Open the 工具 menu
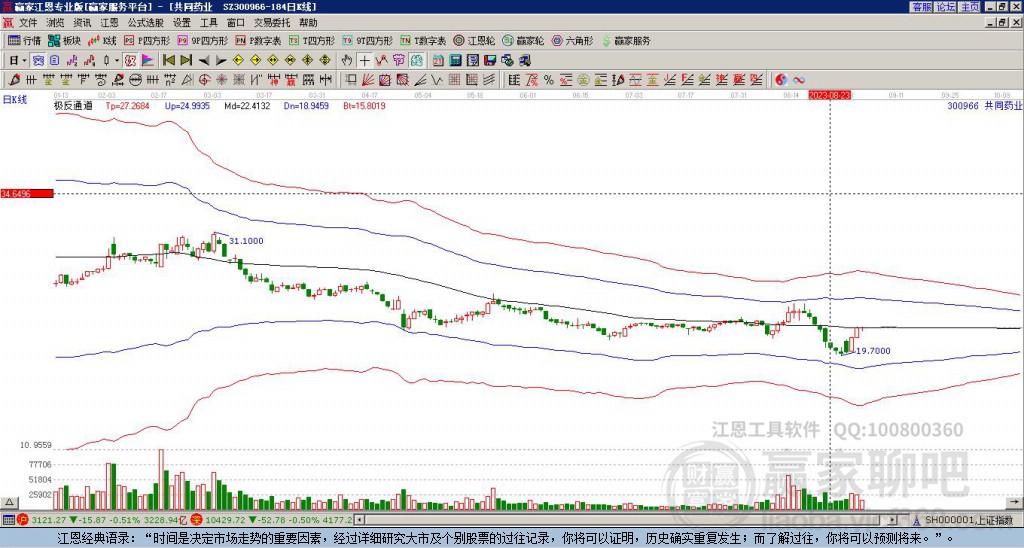 pos(208,23)
